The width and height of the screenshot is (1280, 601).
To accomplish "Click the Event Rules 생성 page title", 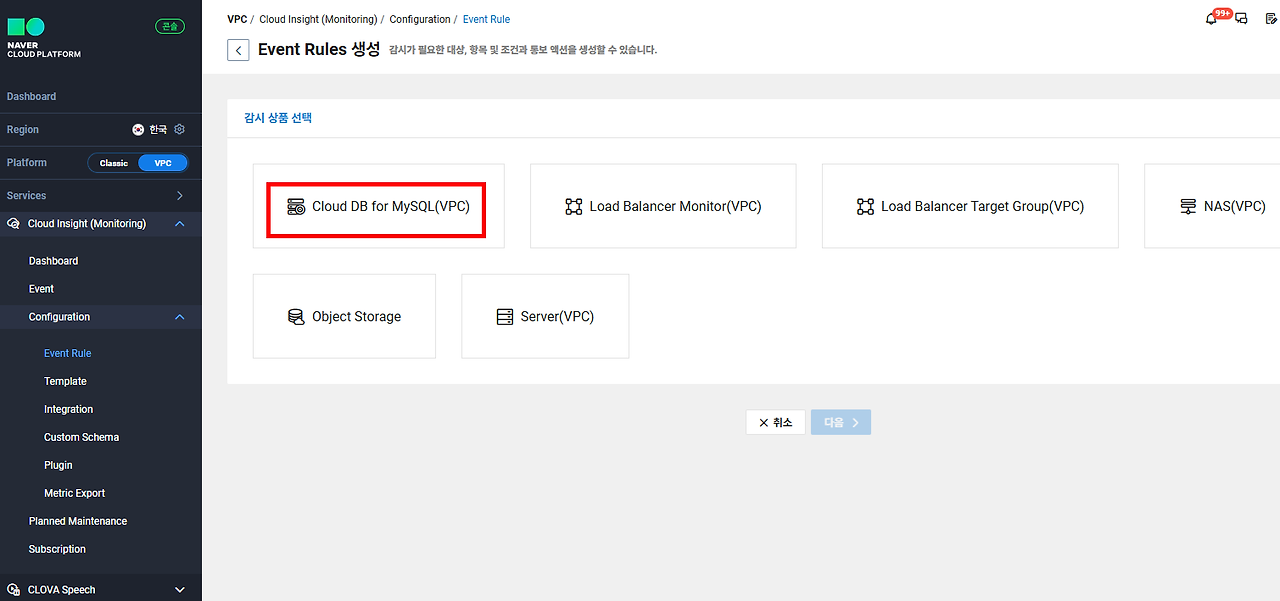I will click(x=319, y=49).
